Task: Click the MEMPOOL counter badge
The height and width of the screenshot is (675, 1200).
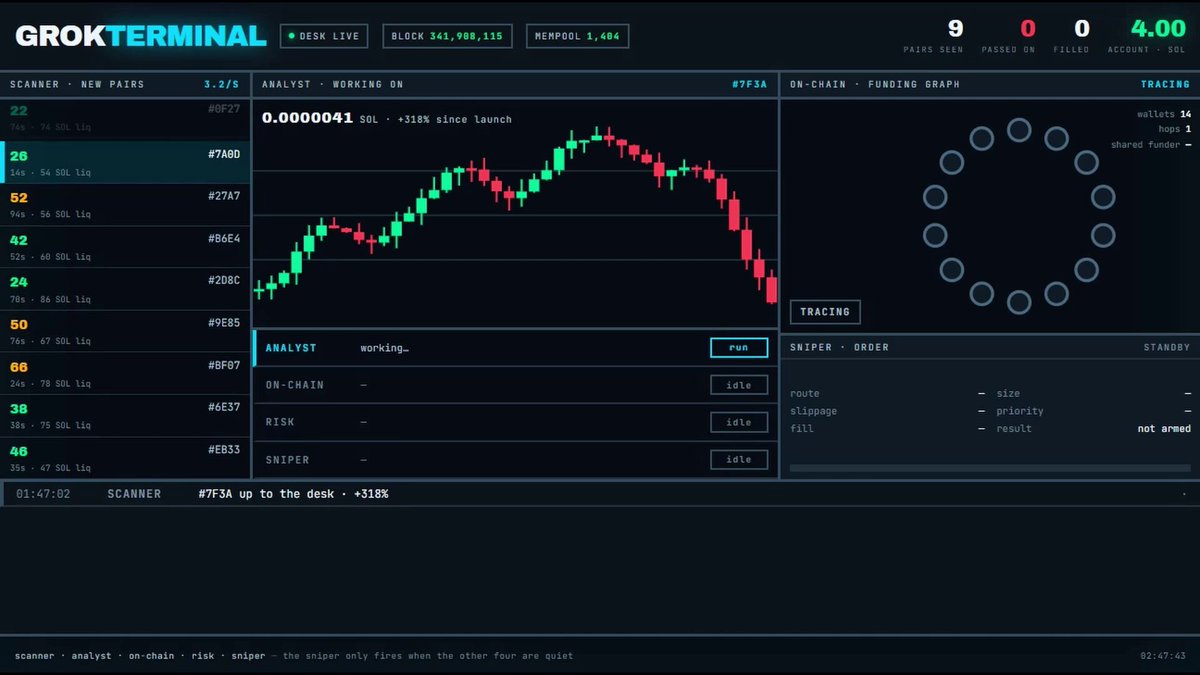Action: (x=577, y=36)
